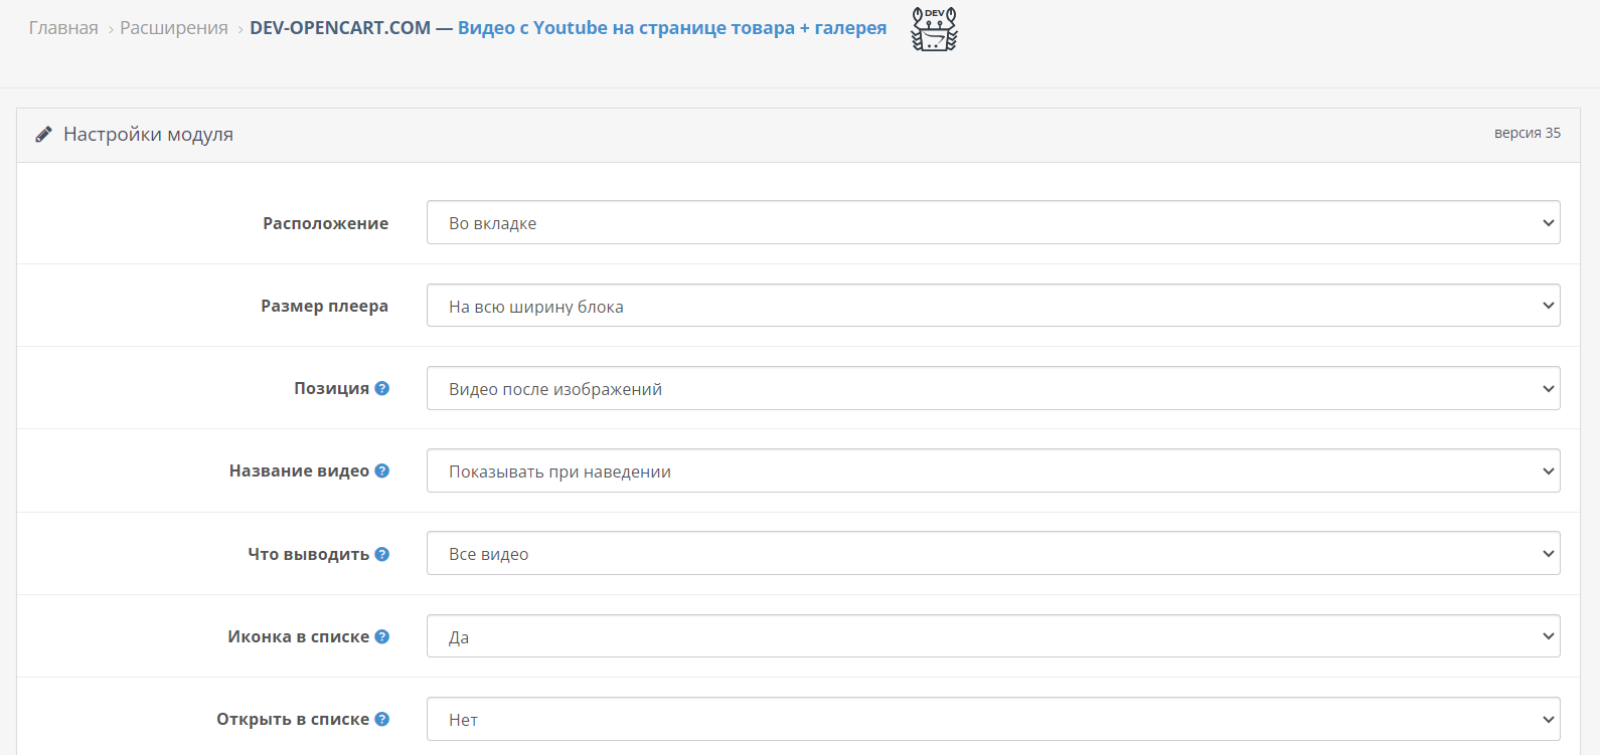Image resolution: width=1600 pixels, height=756 pixels.
Task: Click the Что выводить field label
Action: pyautogui.click(x=309, y=554)
